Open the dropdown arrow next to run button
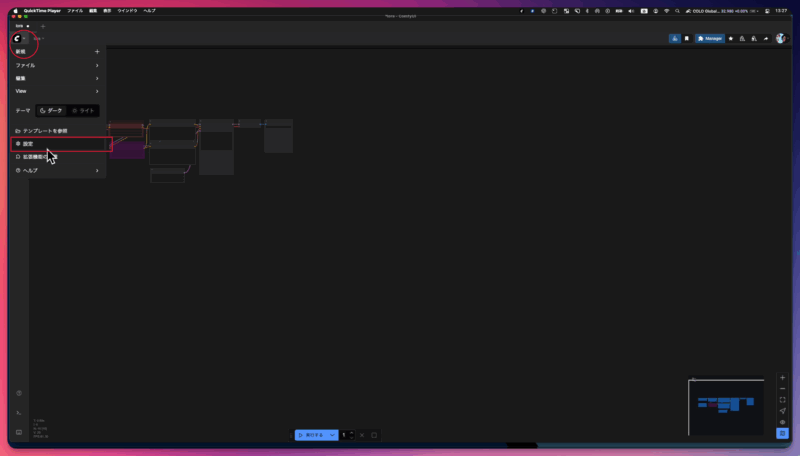 click(332, 435)
